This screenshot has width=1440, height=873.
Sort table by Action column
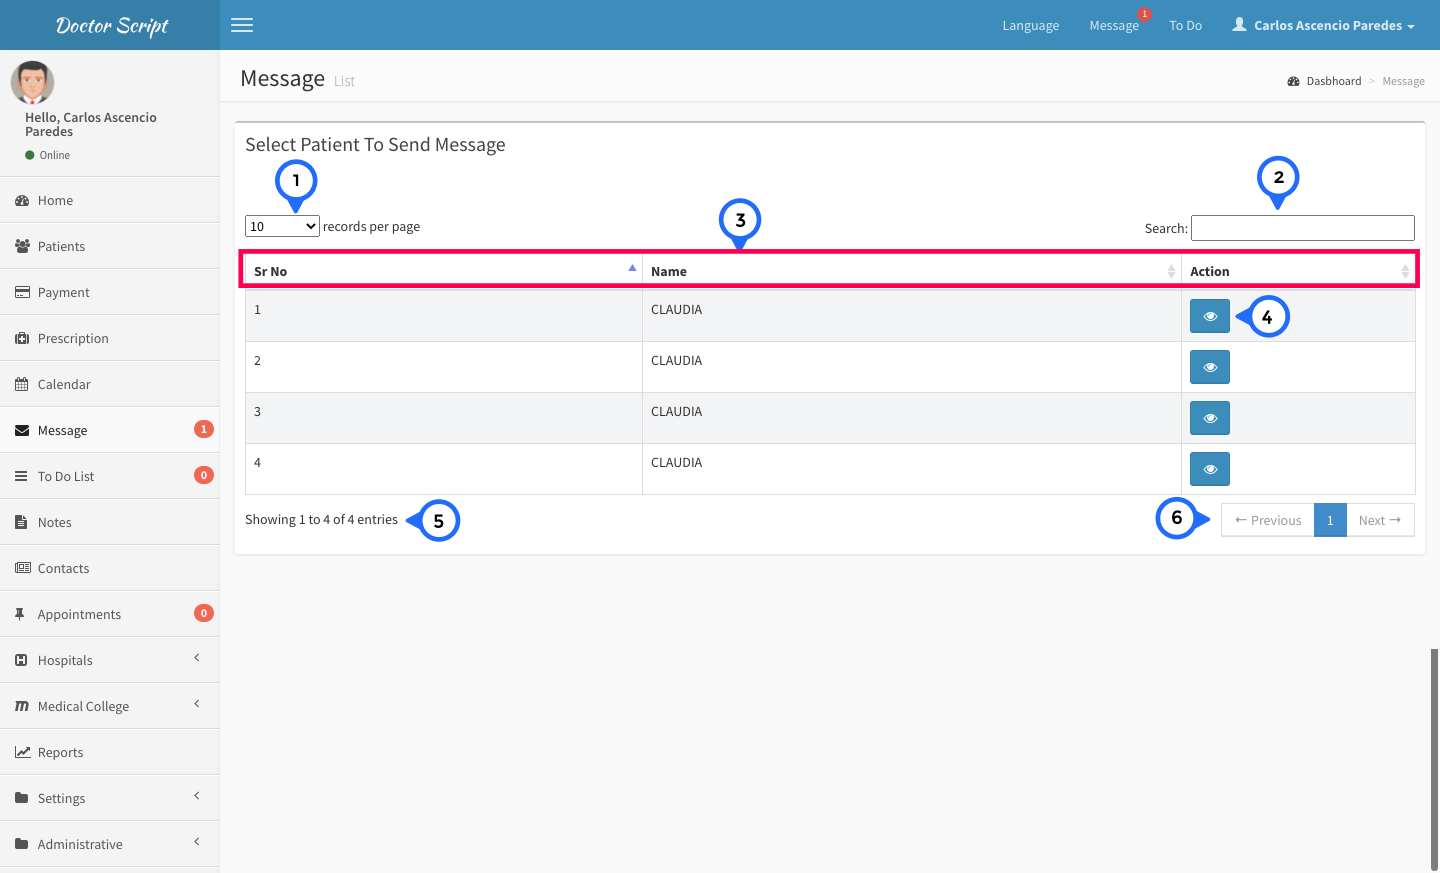1298,271
